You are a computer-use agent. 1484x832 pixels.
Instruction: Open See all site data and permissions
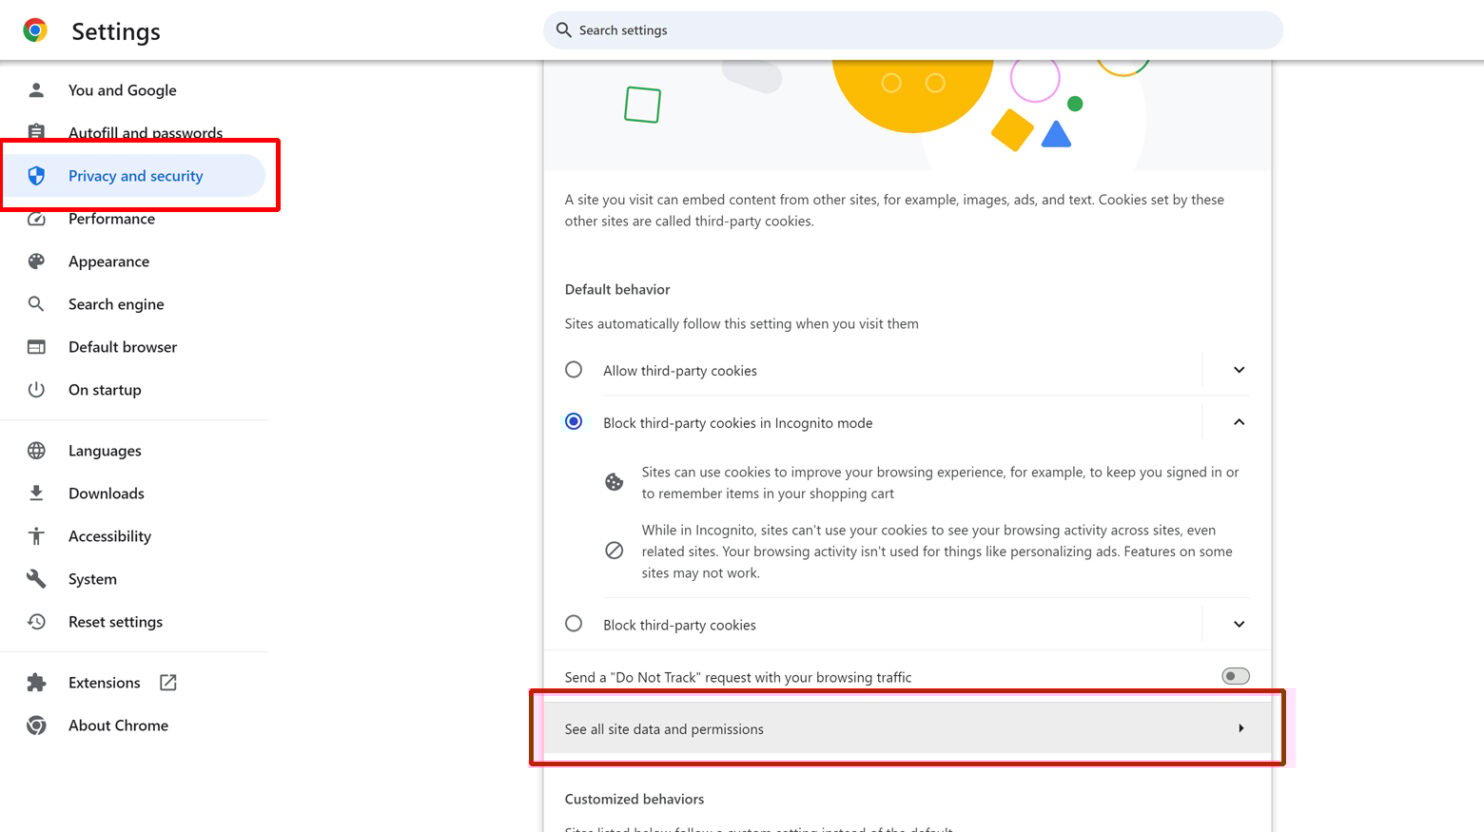coord(905,728)
